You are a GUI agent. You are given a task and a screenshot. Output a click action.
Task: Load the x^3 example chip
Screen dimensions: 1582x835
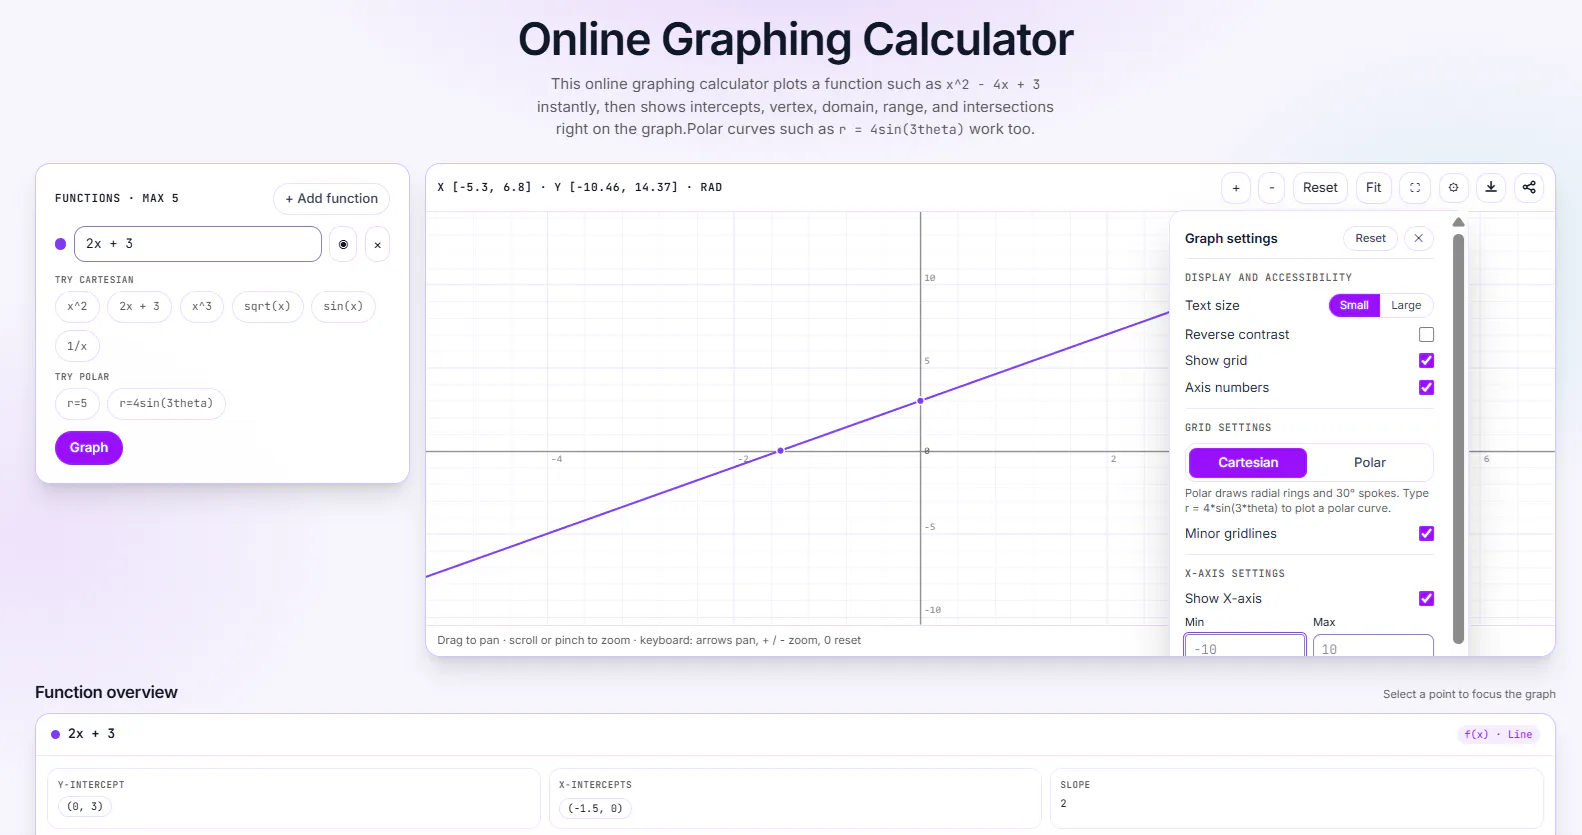tap(202, 306)
